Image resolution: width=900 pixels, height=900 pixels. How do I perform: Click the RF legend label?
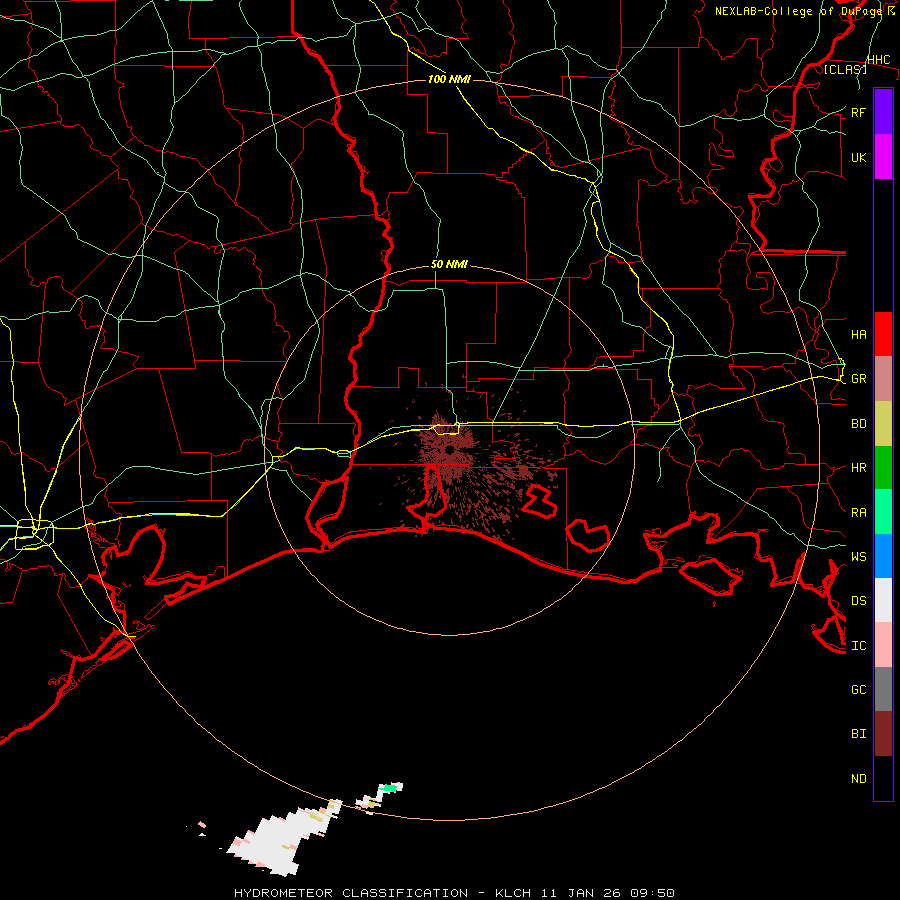[x=858, y=112]
